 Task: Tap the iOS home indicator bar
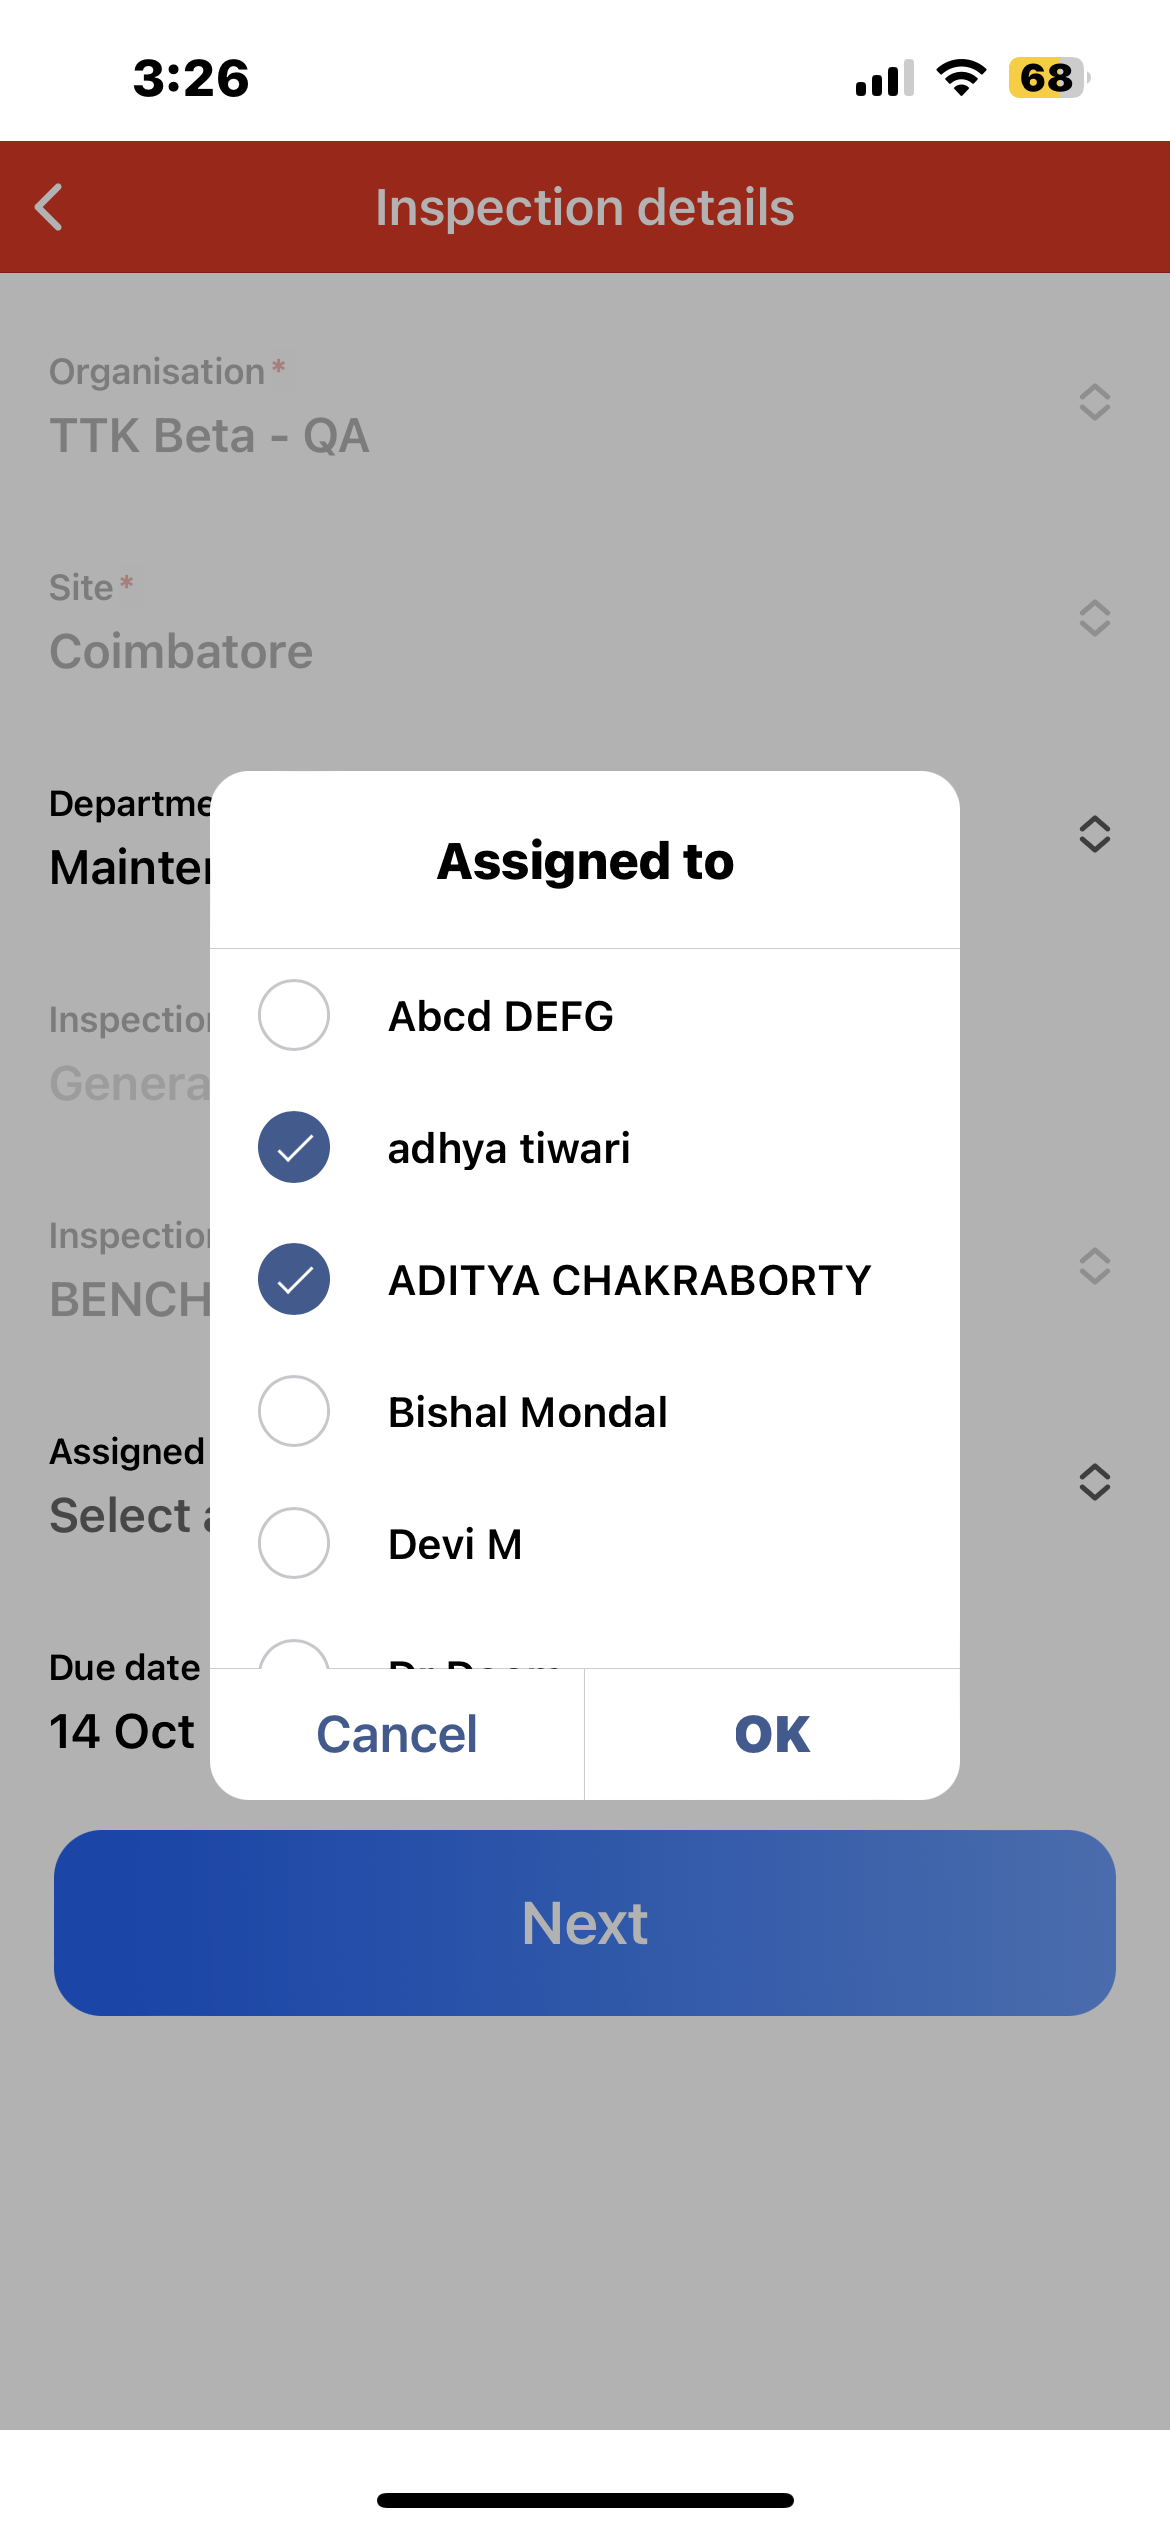point(585,2500)
